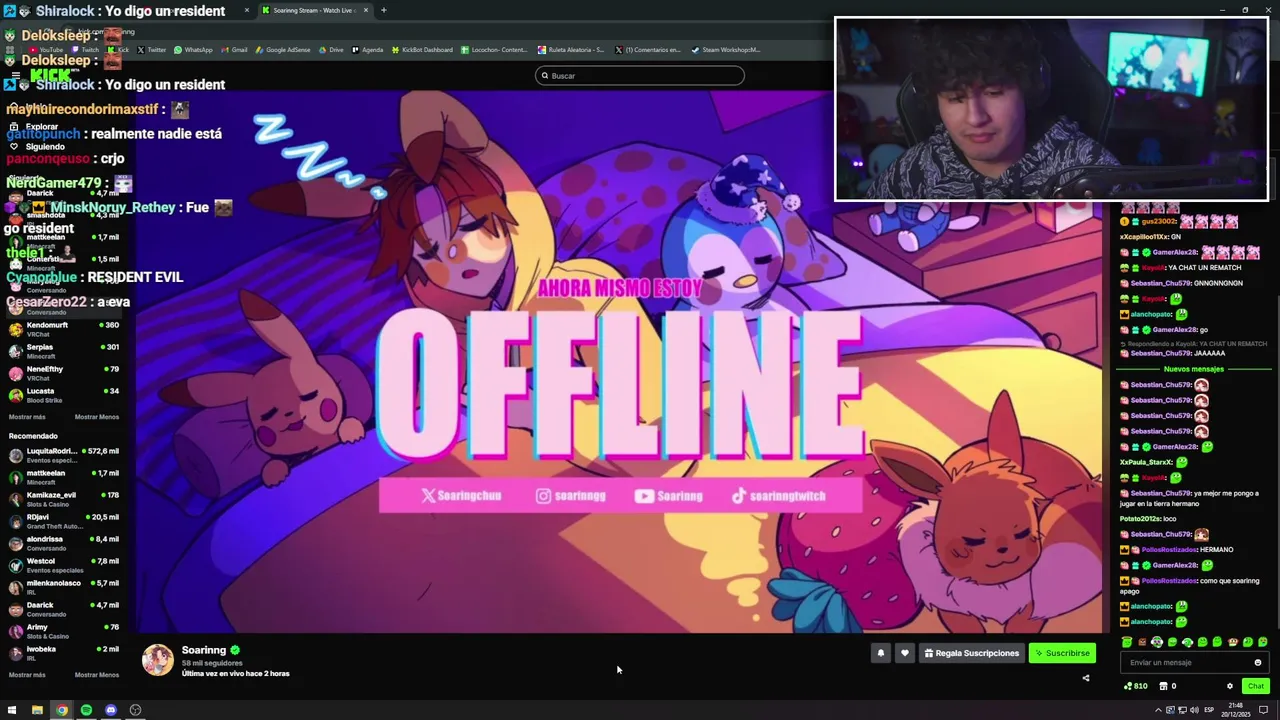1280x720 pixels.
Task: Open iwobeka recommended channel
Action: [64, 653]
